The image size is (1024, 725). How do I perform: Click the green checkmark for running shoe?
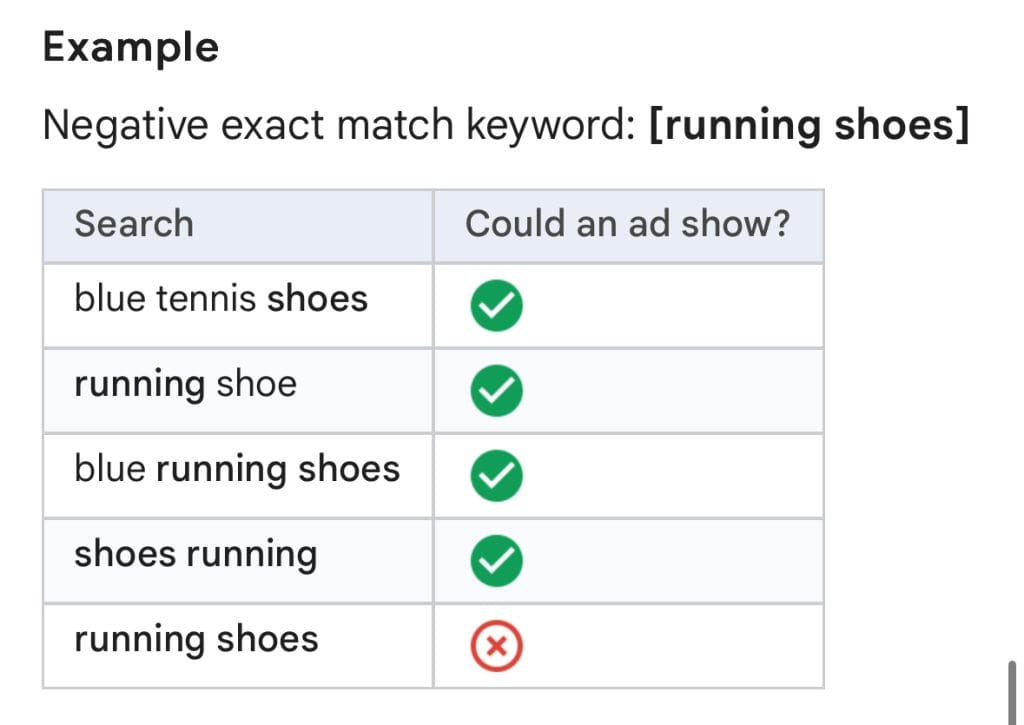tap(496, 391)
